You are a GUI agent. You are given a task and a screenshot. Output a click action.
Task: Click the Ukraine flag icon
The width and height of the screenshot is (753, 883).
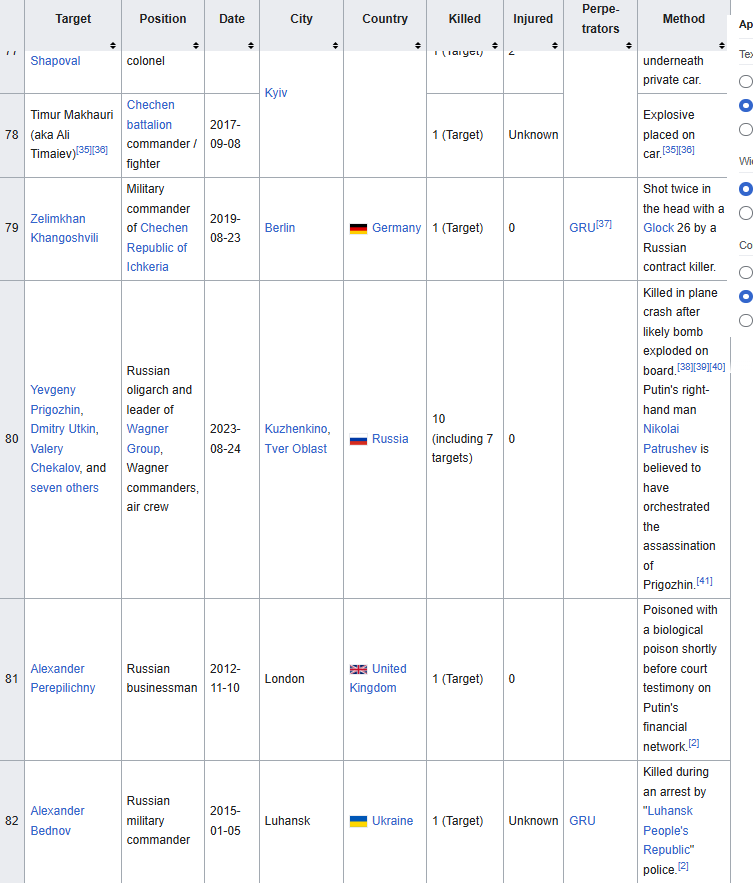tap(358, 821)
